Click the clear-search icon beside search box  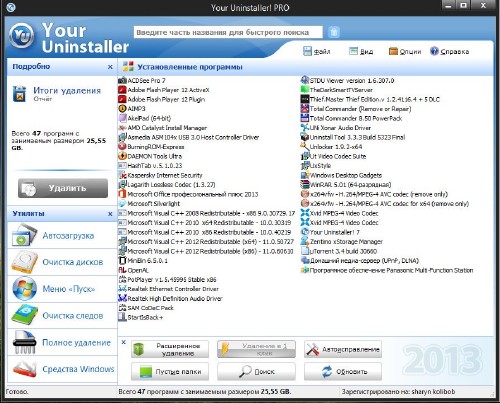pyautogui.click(x=334, y=32)
